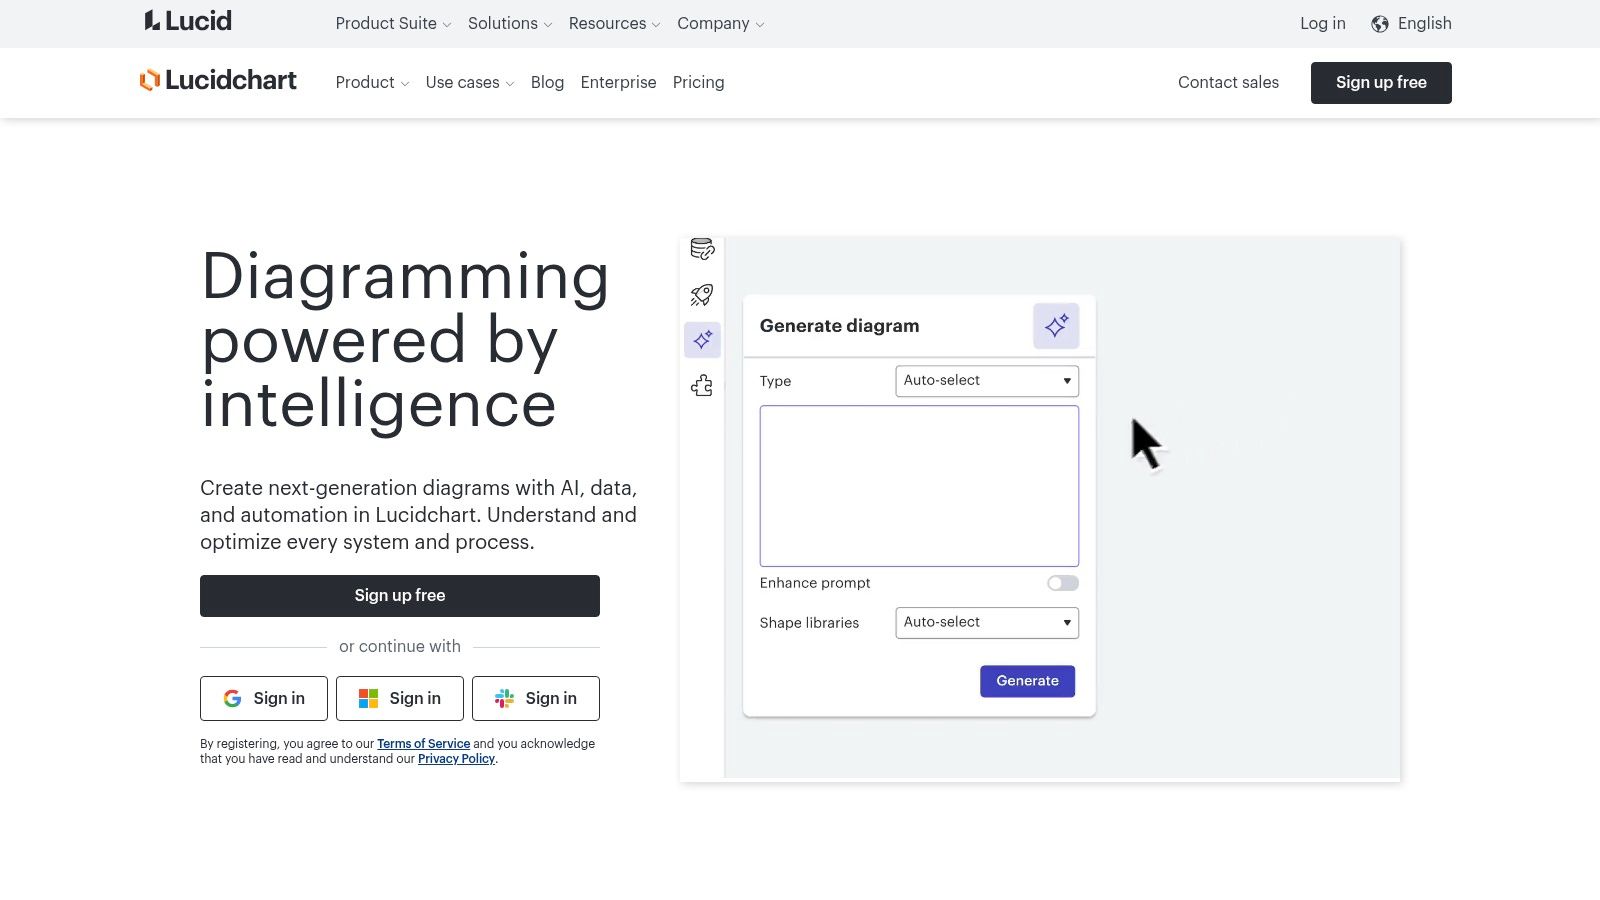
Task: Click the globe language icon
Action: coord(1380,24)
